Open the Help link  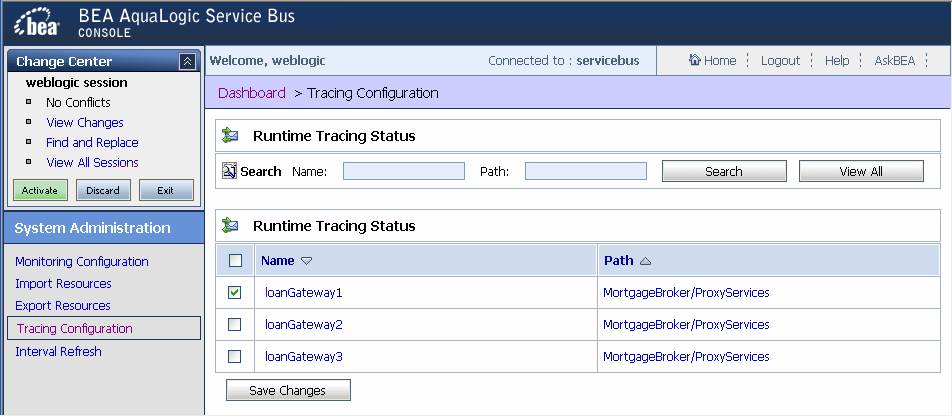[837, 61]
